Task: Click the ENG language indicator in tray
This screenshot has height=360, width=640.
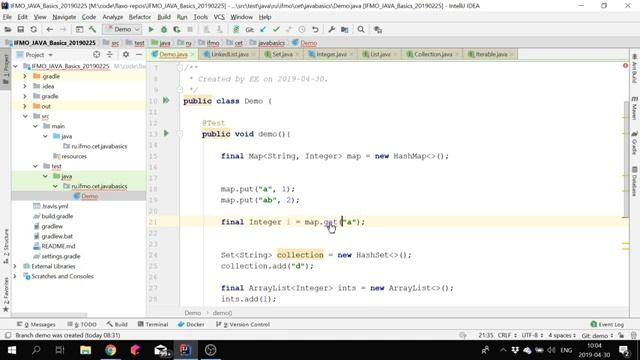Action: [566, 350]
